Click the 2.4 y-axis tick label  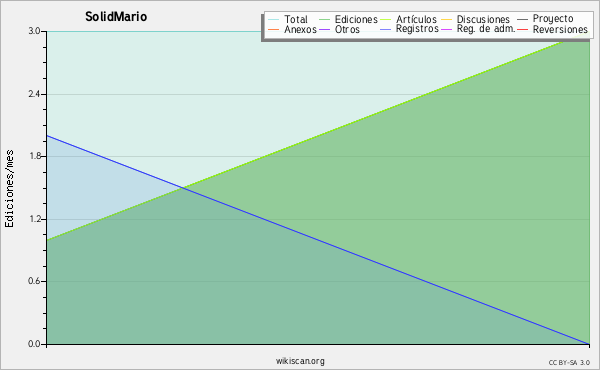tap(34, 94)
